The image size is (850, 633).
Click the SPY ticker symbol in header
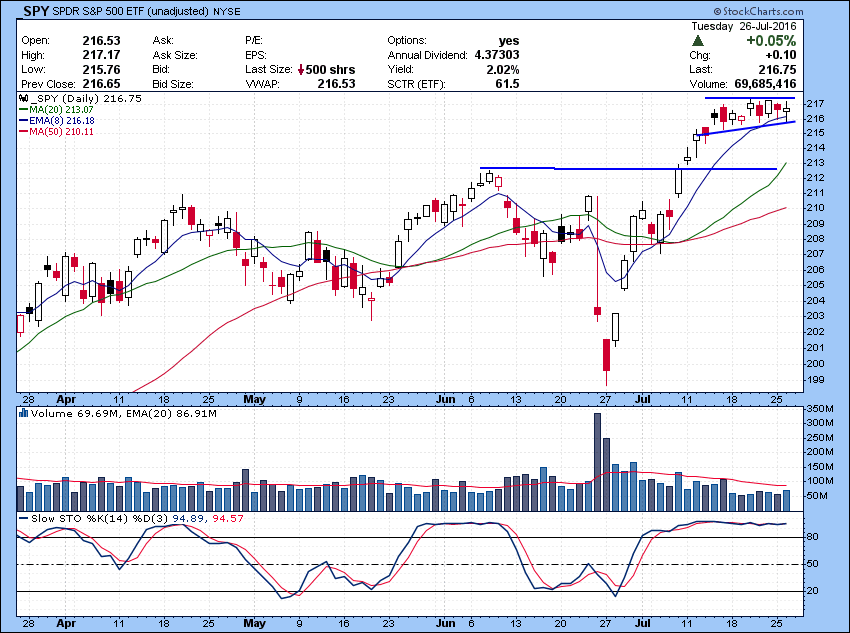click(36, 10)
